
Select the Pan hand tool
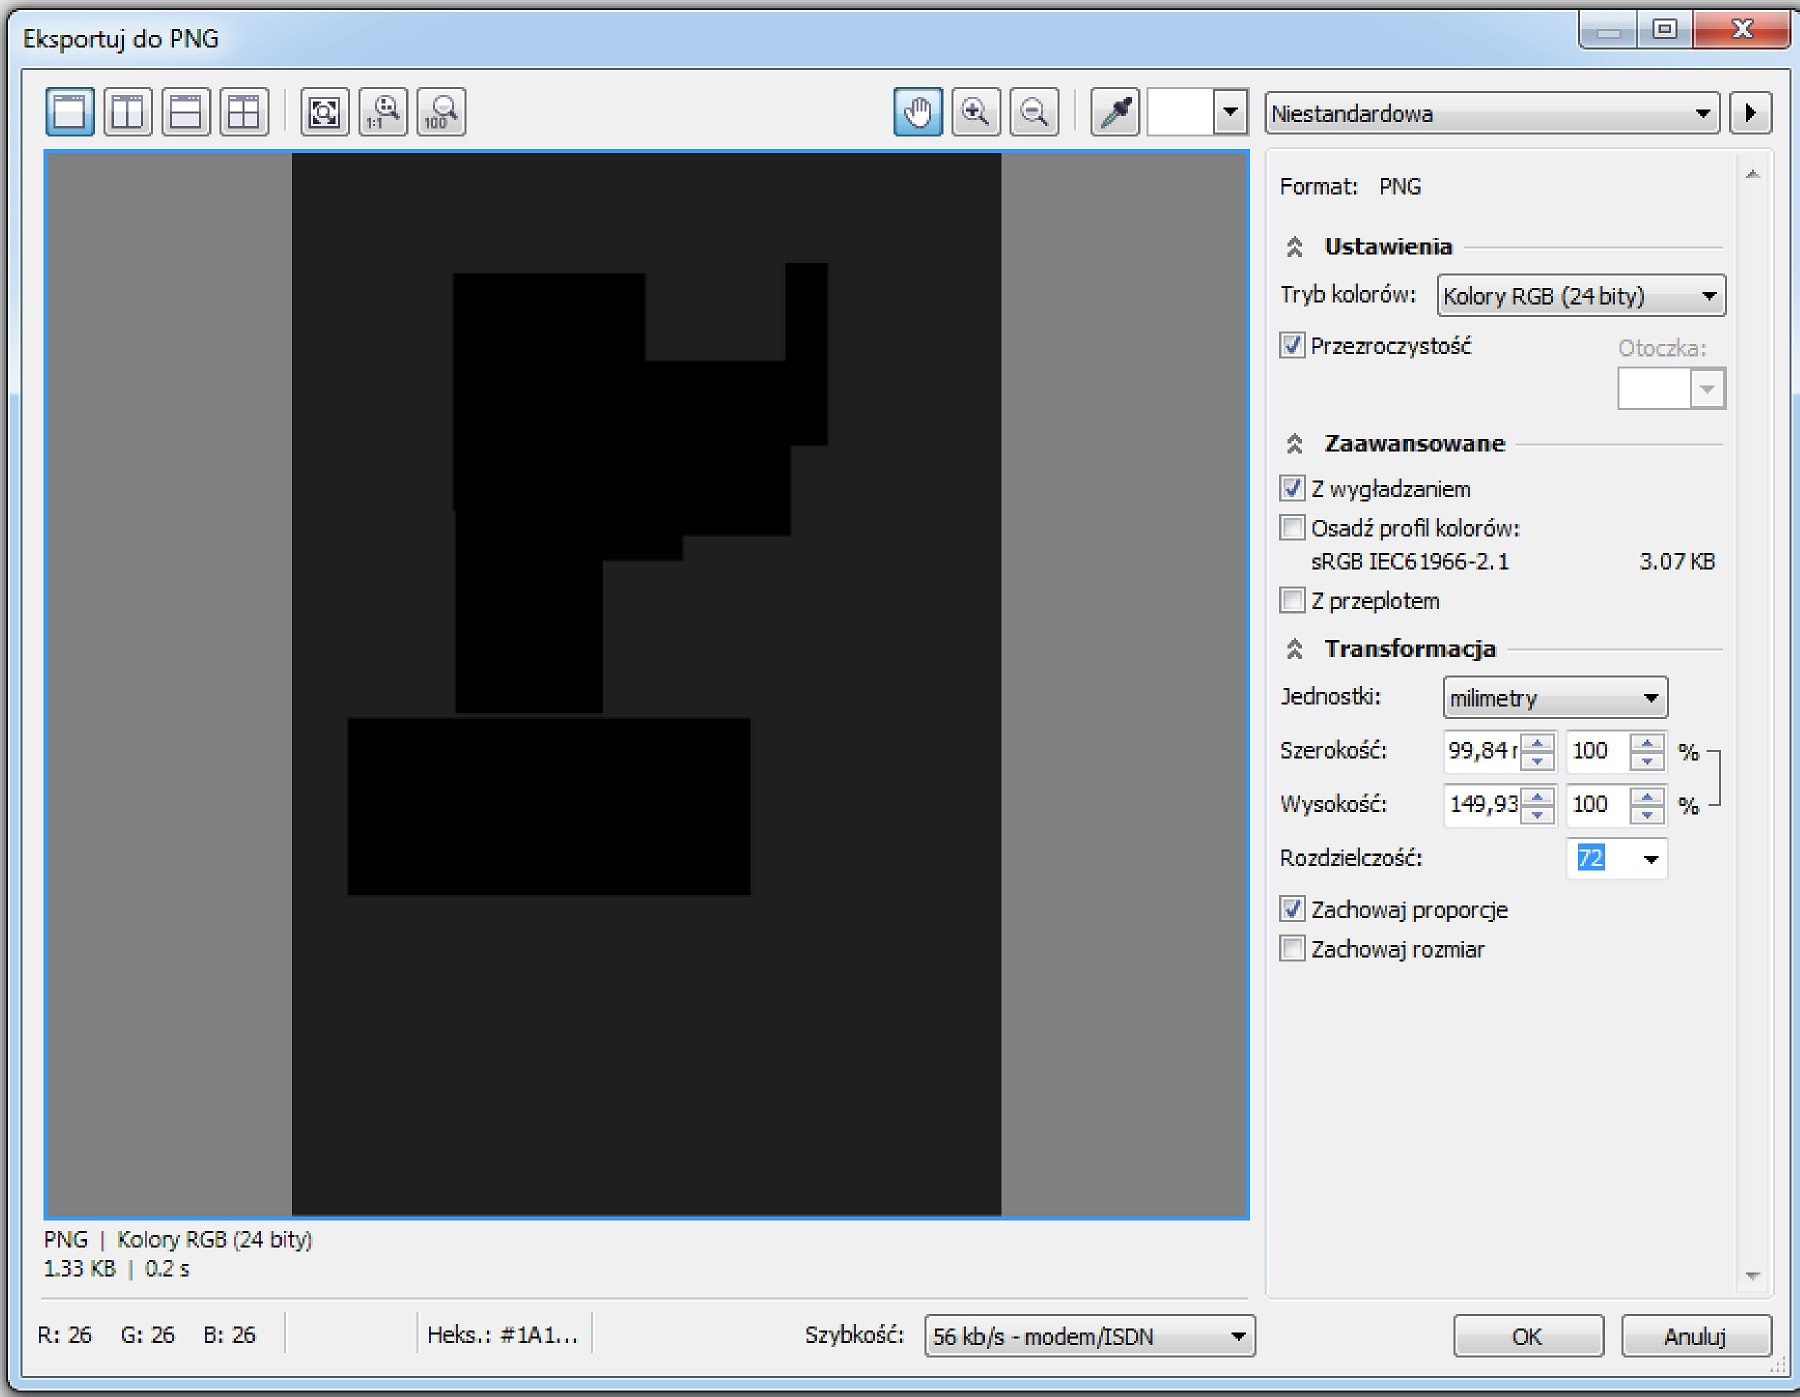(x=917, y=112)
